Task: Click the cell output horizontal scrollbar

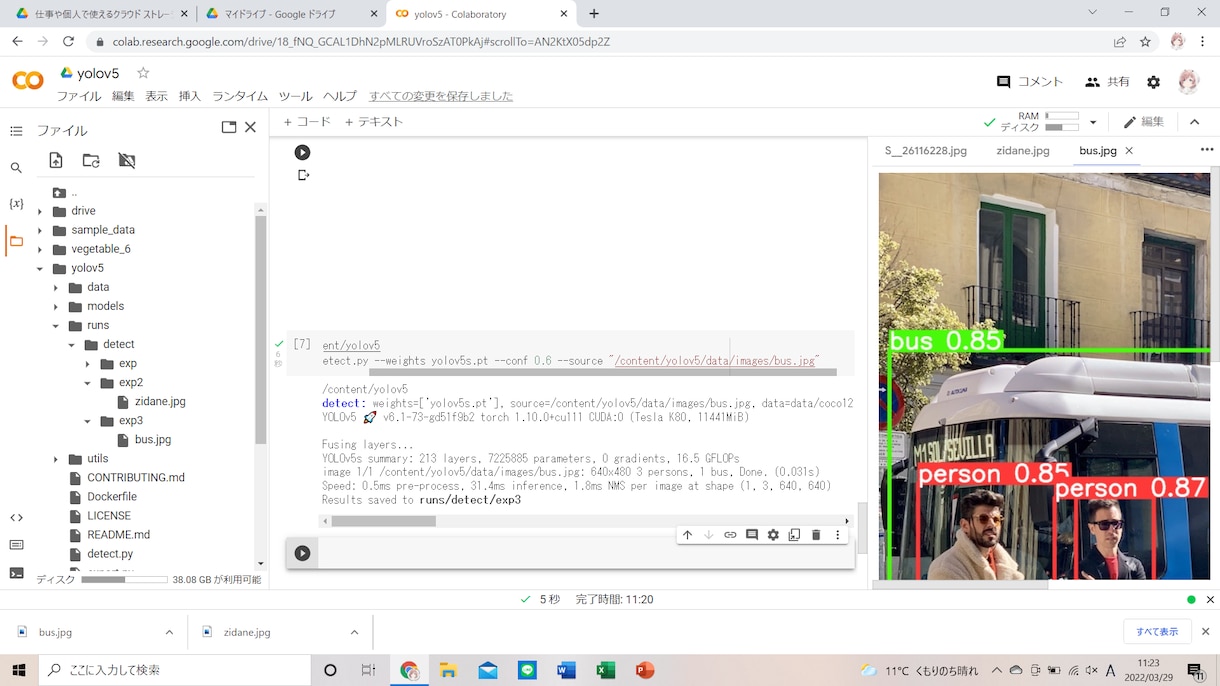Action: 383,521
